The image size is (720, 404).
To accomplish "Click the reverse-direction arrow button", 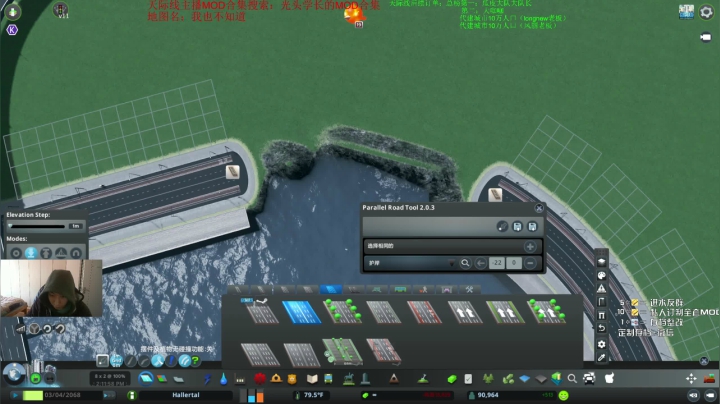I will click(x=480, y=263).
